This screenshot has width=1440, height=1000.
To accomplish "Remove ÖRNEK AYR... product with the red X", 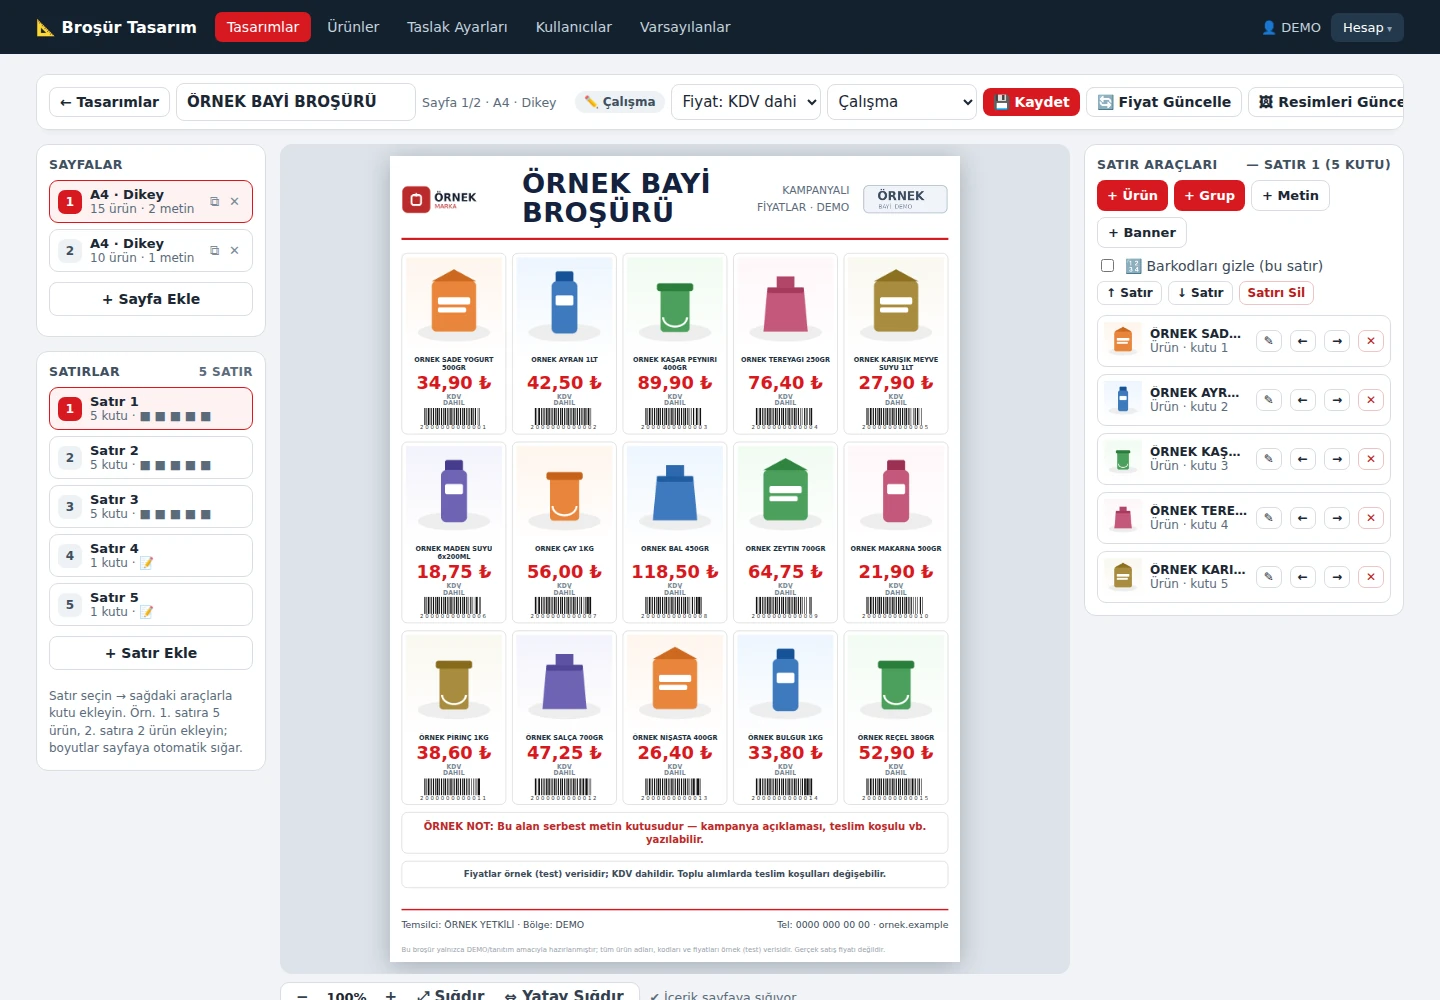I will (x=1371, y=400).
